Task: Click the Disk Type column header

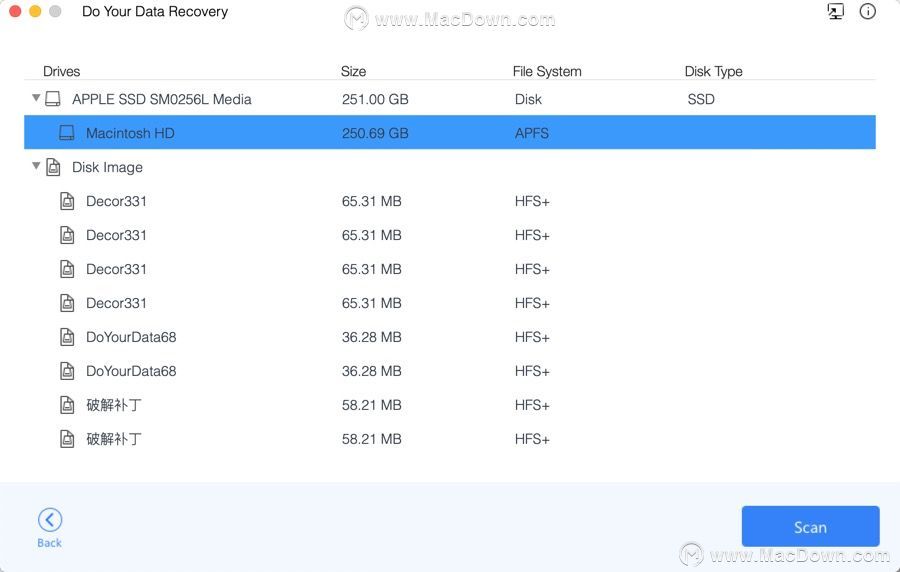Action: click(x=713, y=71)
